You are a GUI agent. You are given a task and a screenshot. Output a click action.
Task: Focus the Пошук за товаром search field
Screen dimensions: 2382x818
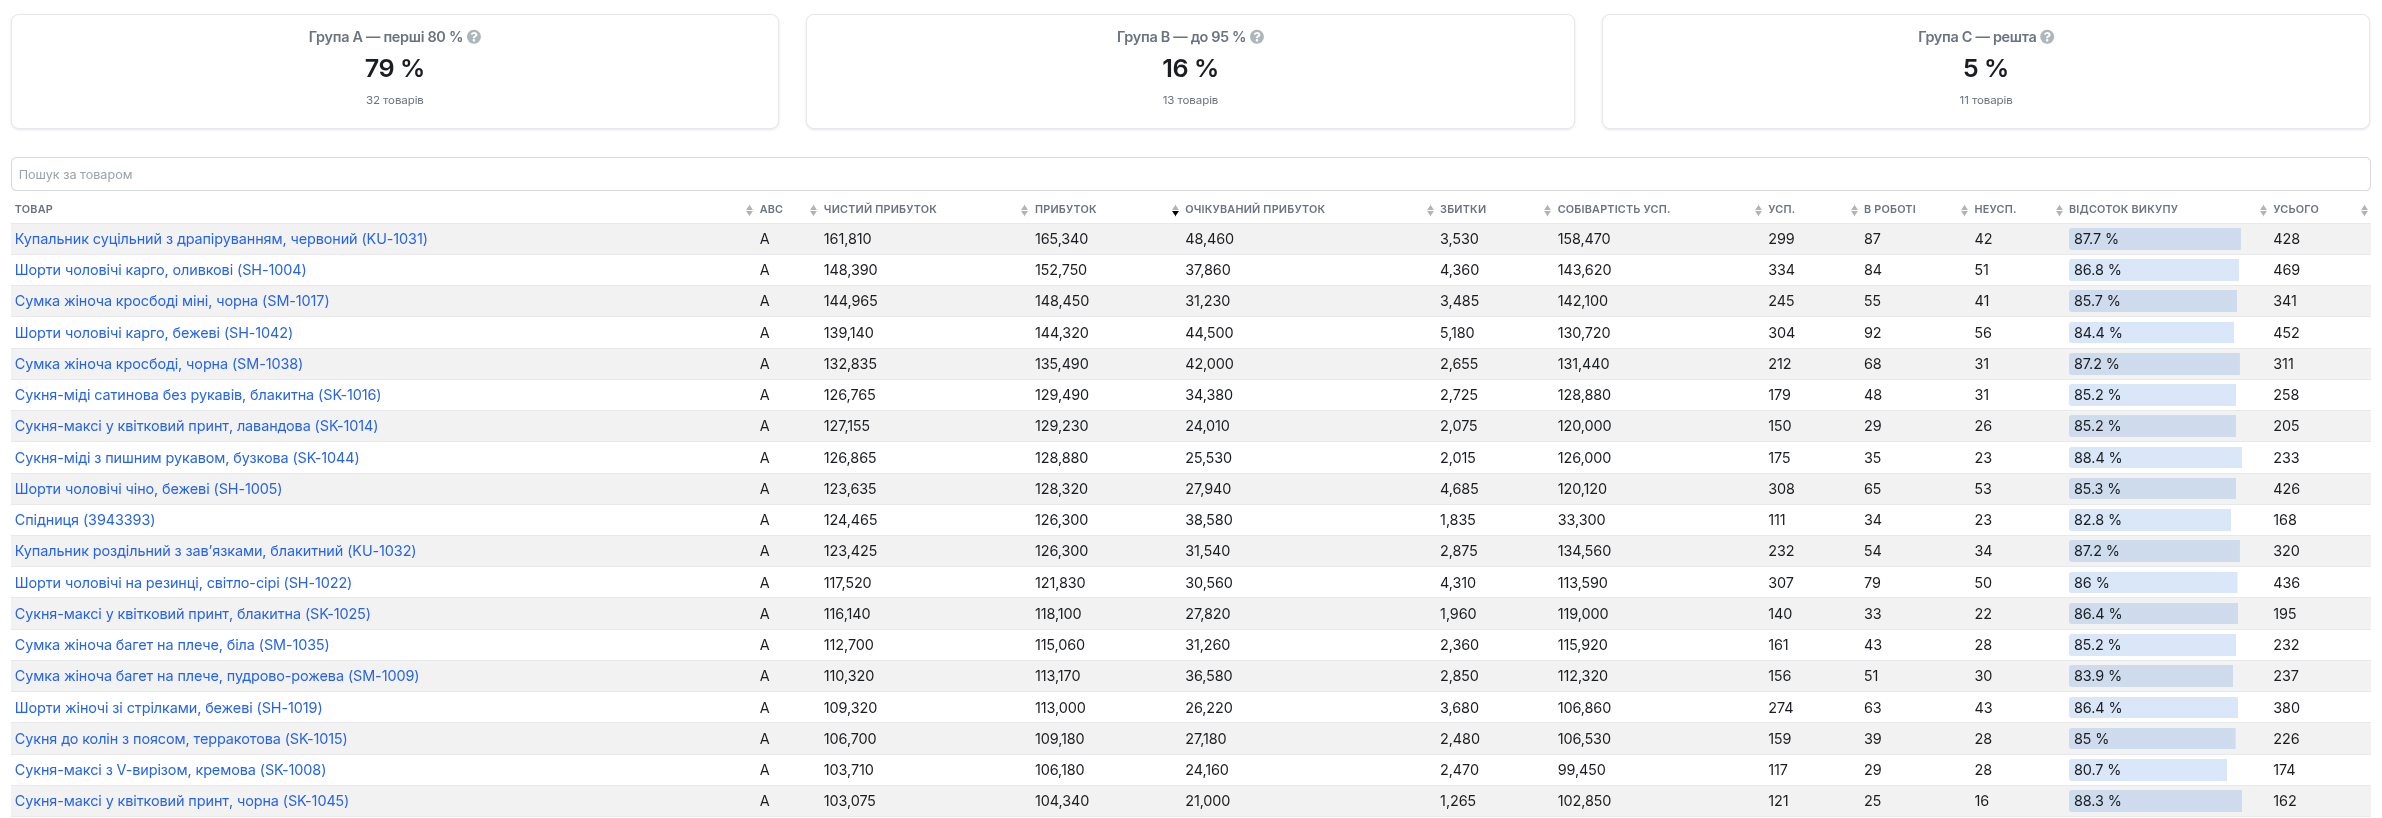click(1190, 174)
